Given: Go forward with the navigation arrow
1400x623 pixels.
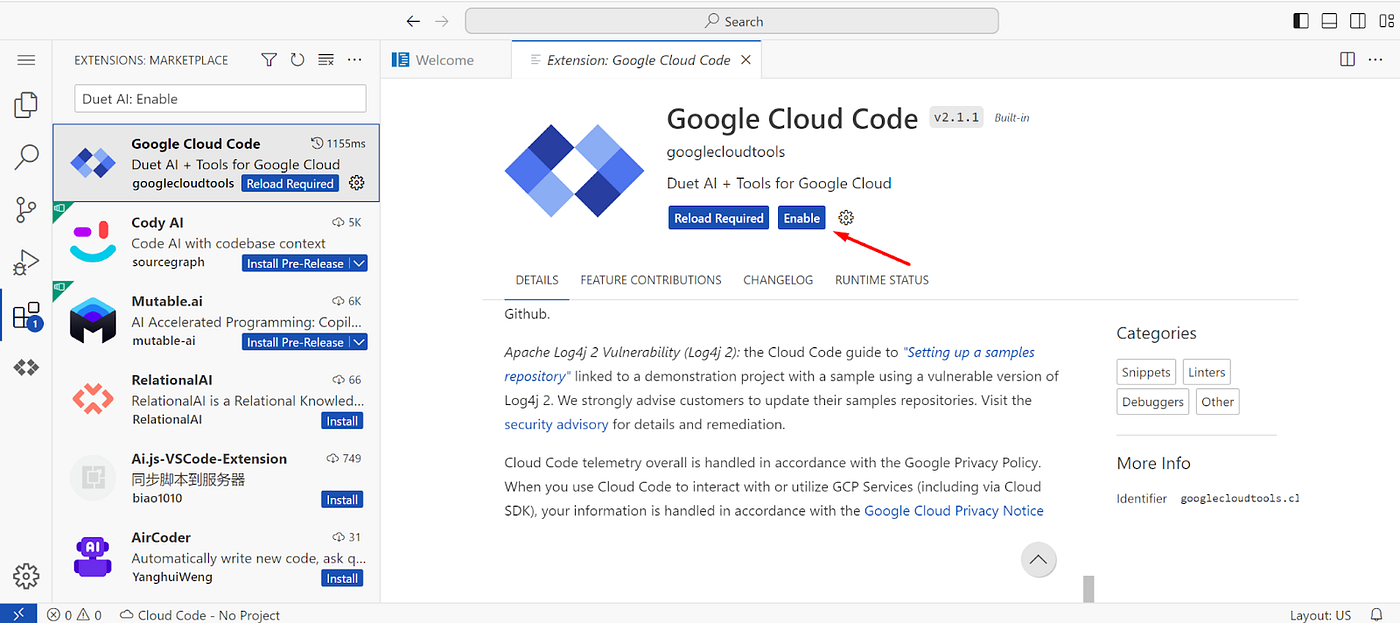Looking at the screenshot, I should [442, 21].
